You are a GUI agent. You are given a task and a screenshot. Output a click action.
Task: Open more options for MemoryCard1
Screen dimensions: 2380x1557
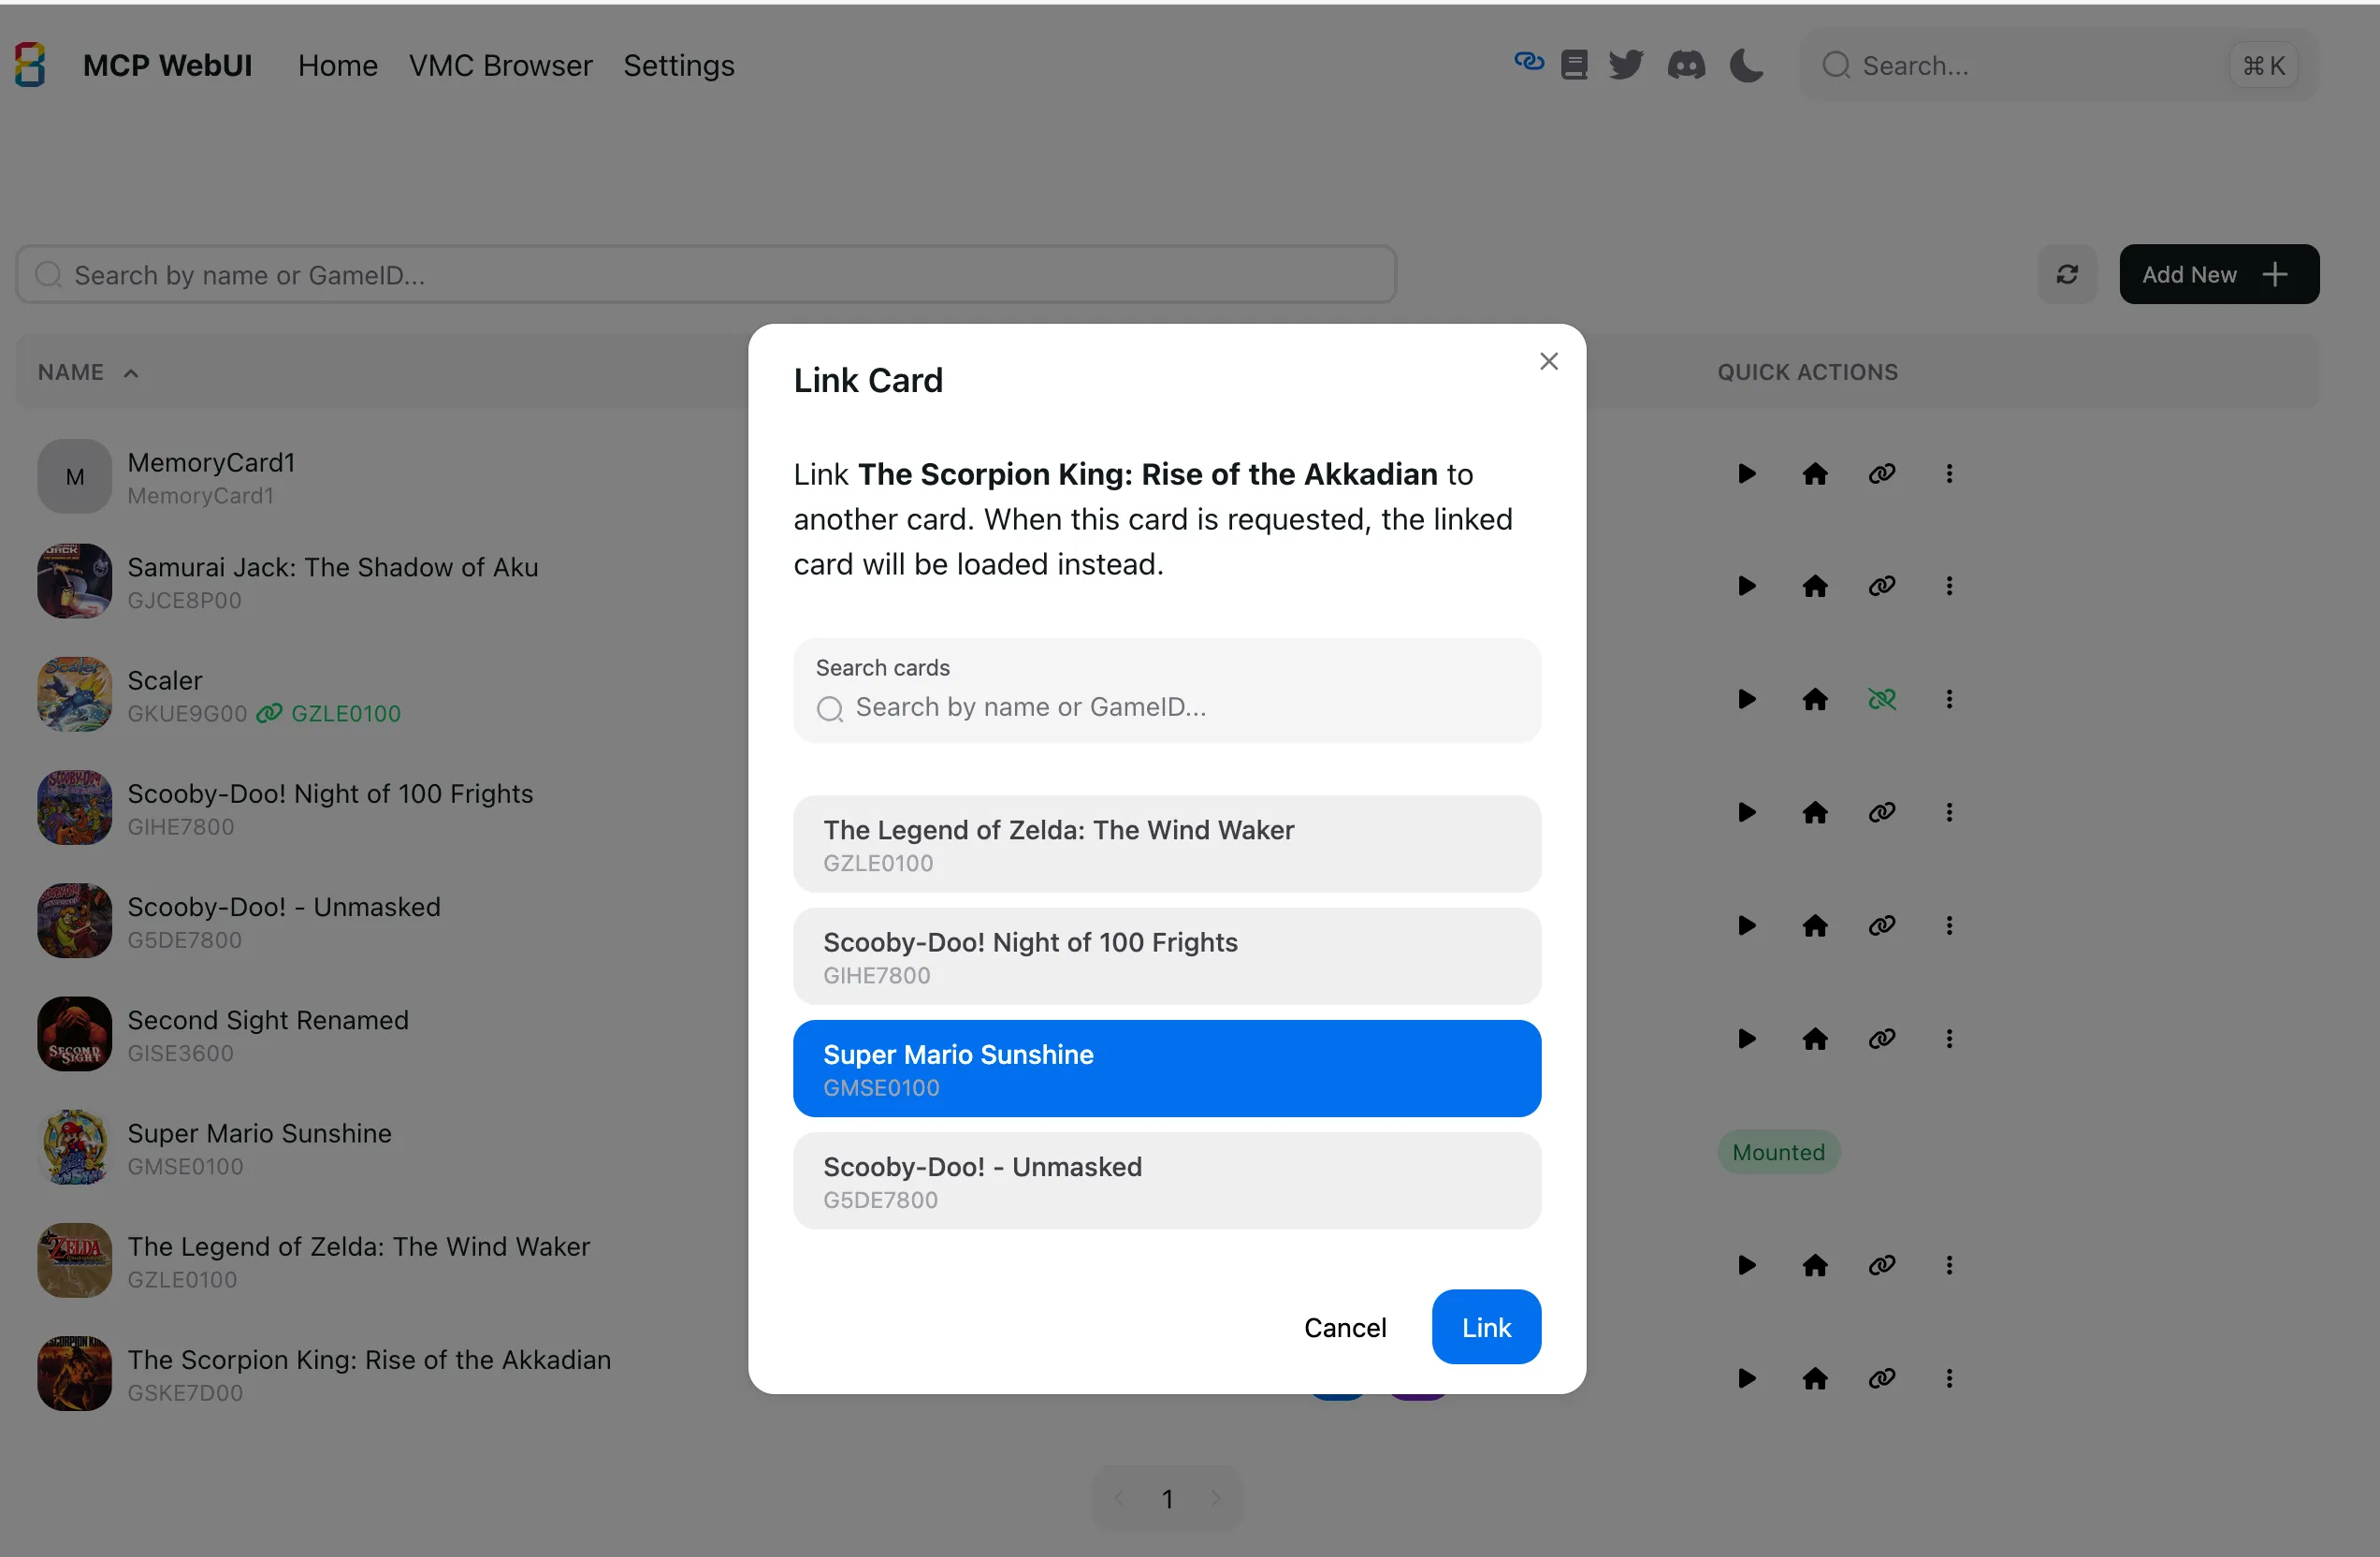click(1948, 474)
